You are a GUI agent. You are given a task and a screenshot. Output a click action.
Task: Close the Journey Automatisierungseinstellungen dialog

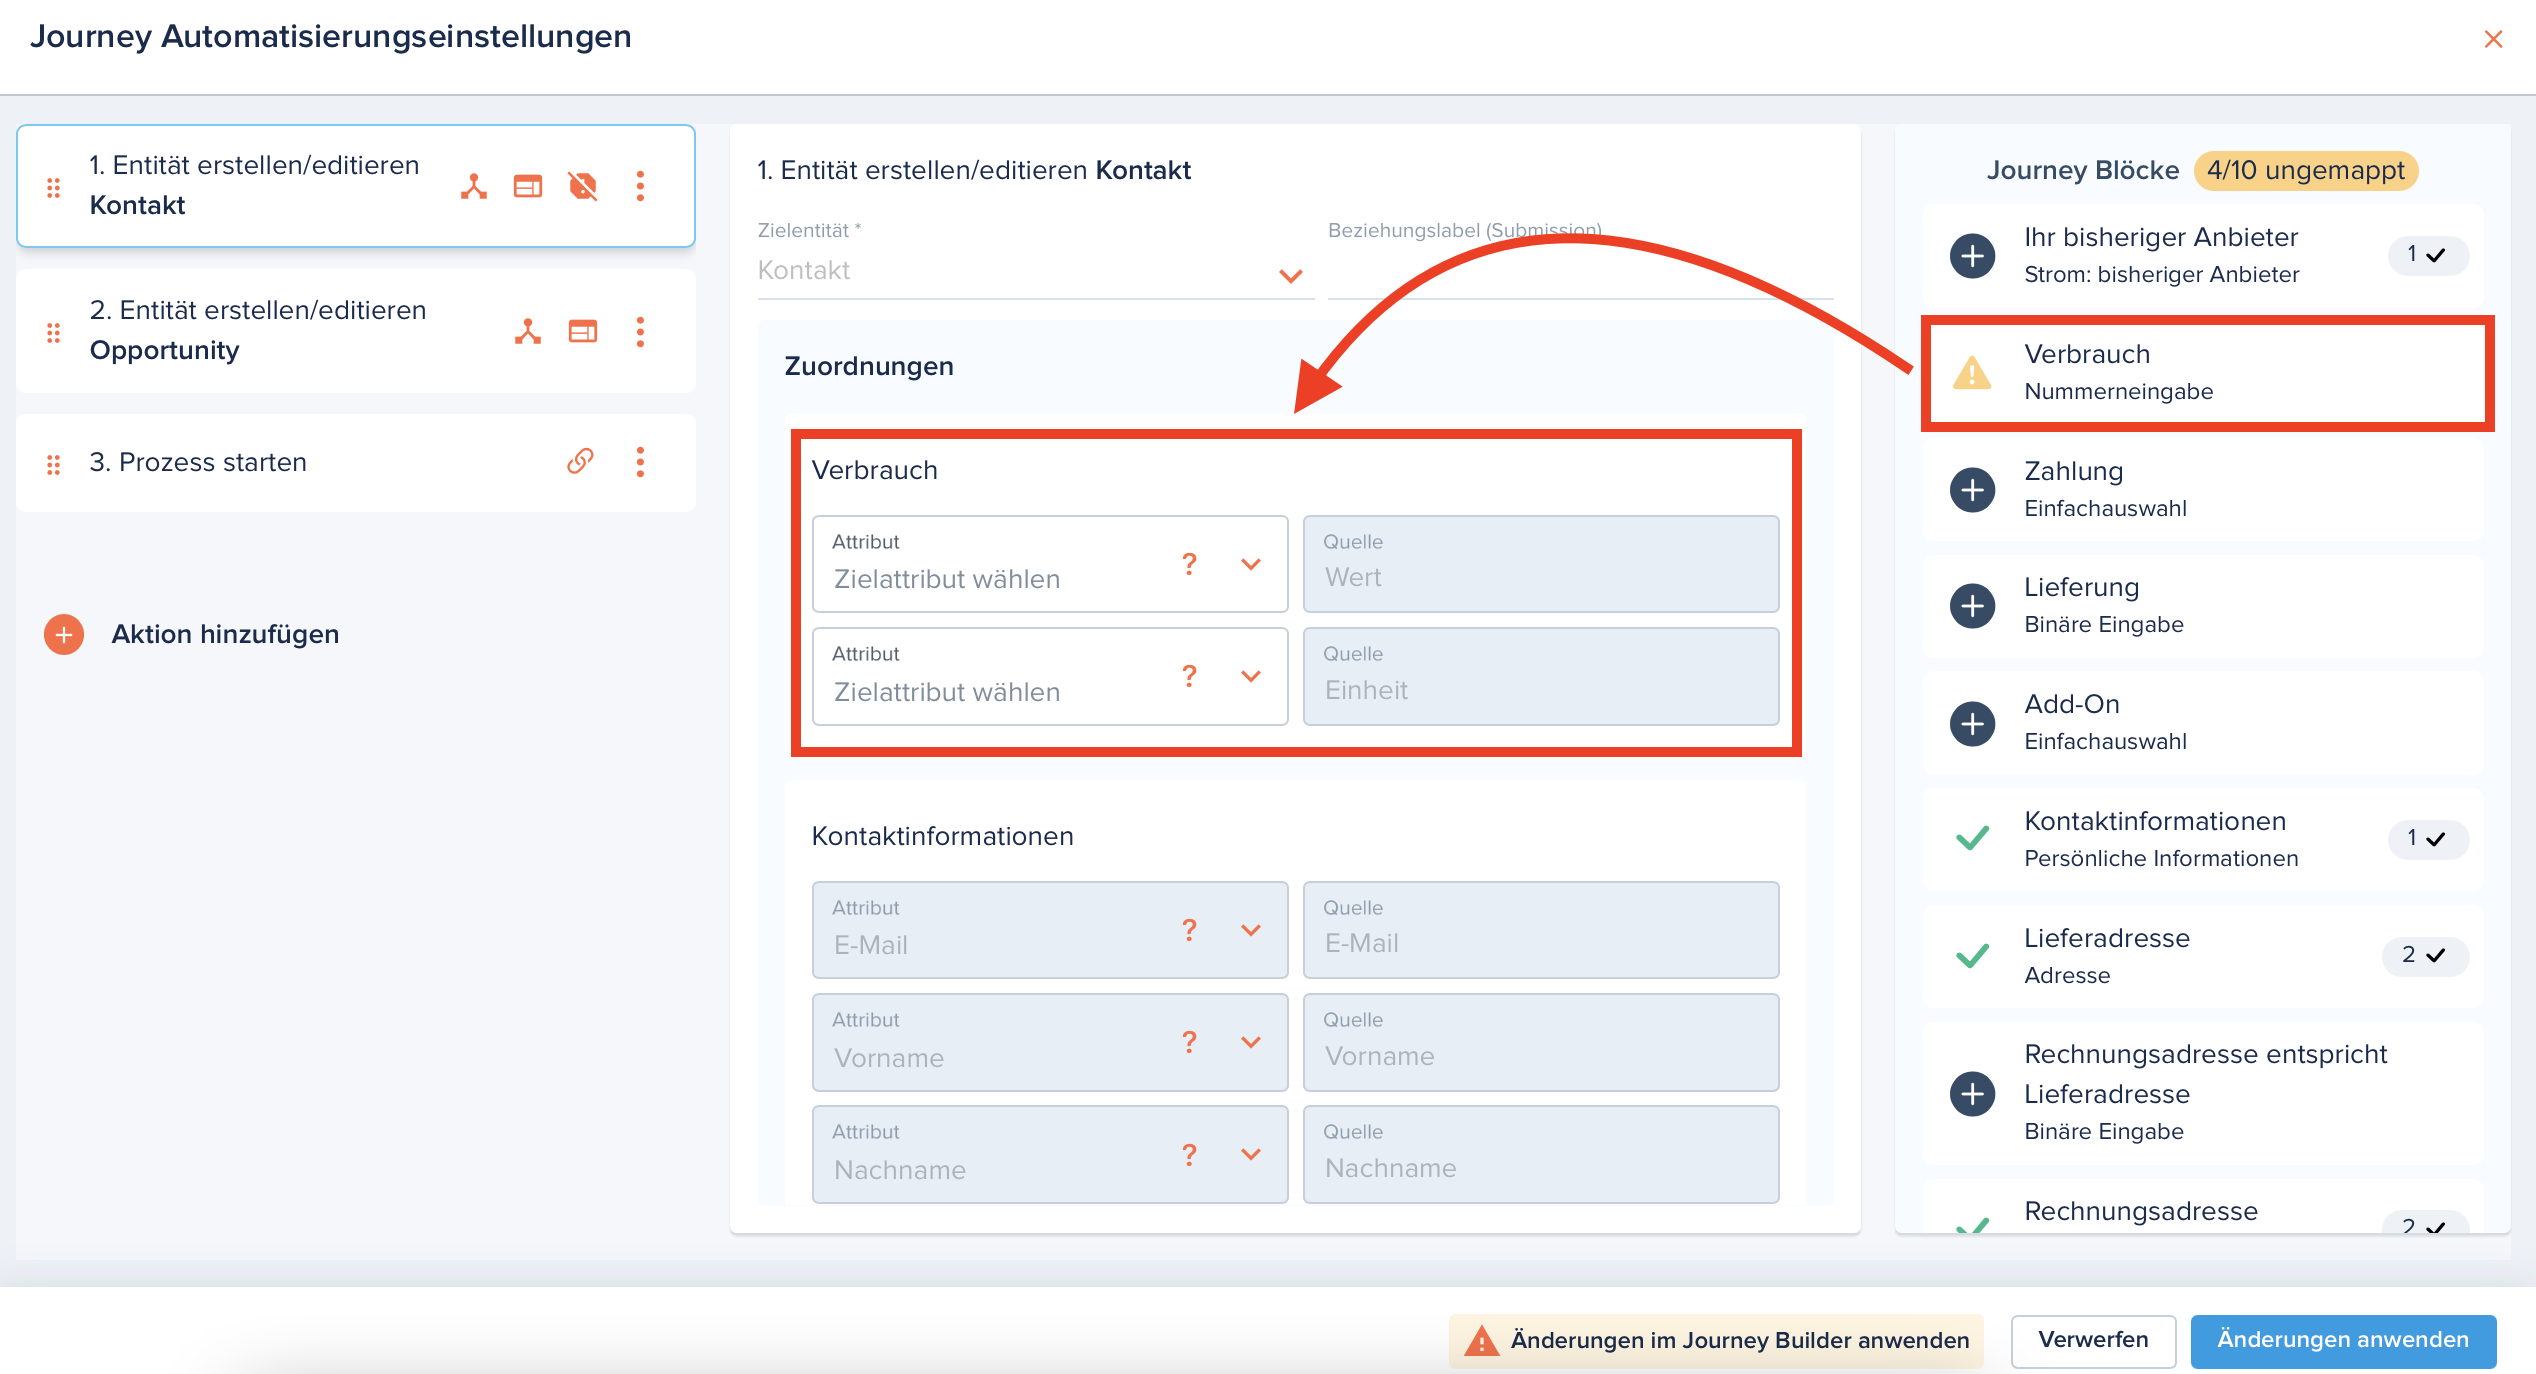point(2493,39)
